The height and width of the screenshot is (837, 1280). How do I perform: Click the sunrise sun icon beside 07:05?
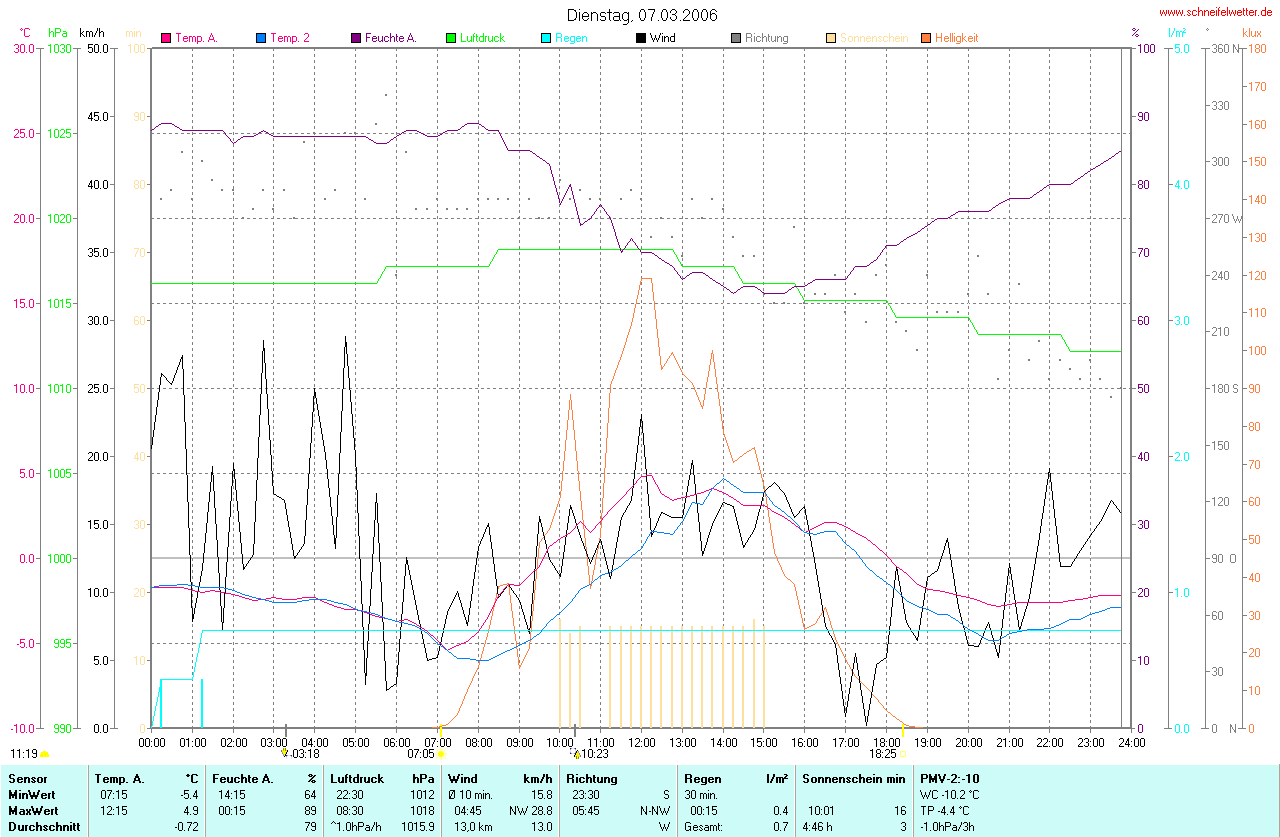click(440, 754)
